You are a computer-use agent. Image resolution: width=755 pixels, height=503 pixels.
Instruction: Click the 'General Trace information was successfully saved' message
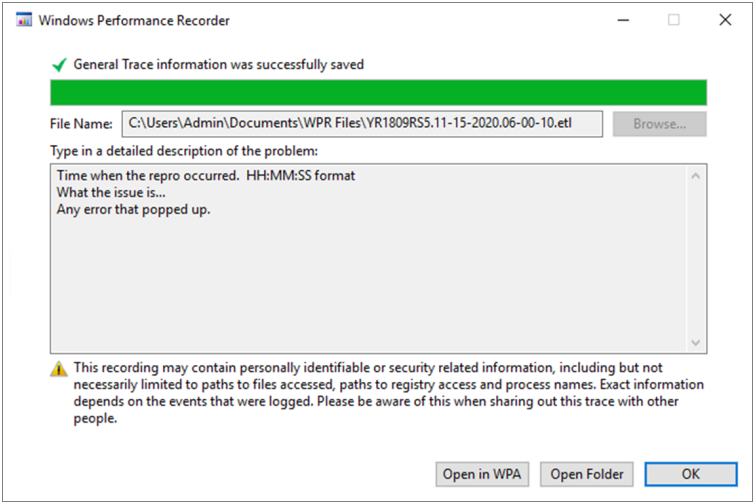tap(219, 64)
